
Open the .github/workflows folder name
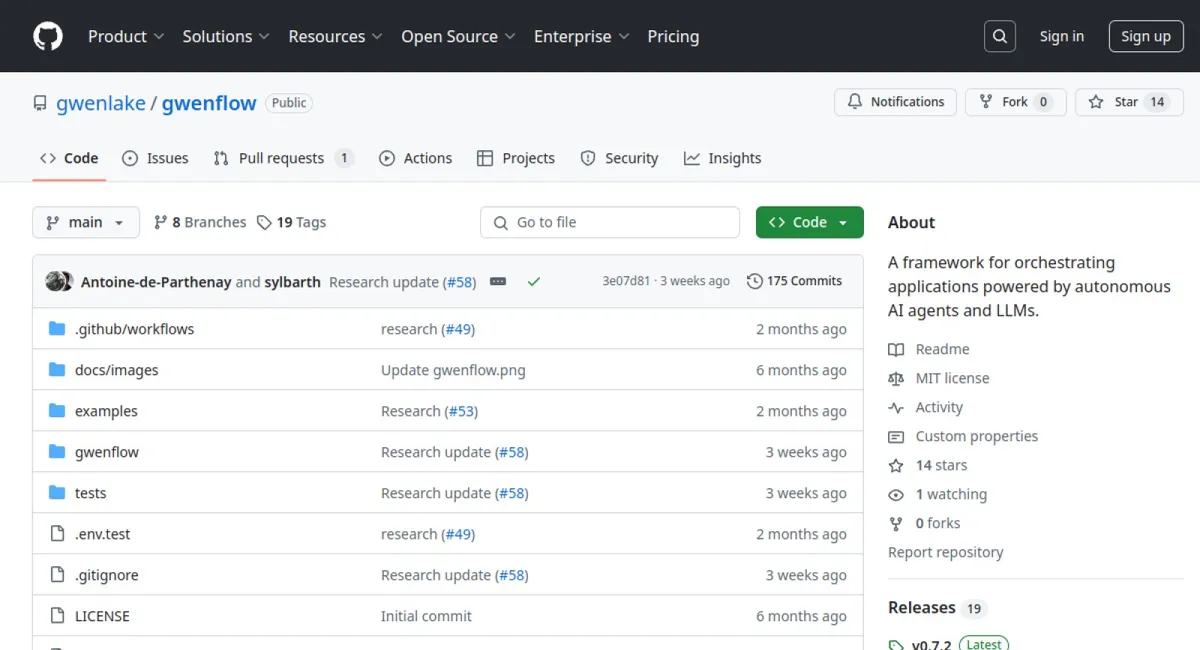click(x=134, y=329)
